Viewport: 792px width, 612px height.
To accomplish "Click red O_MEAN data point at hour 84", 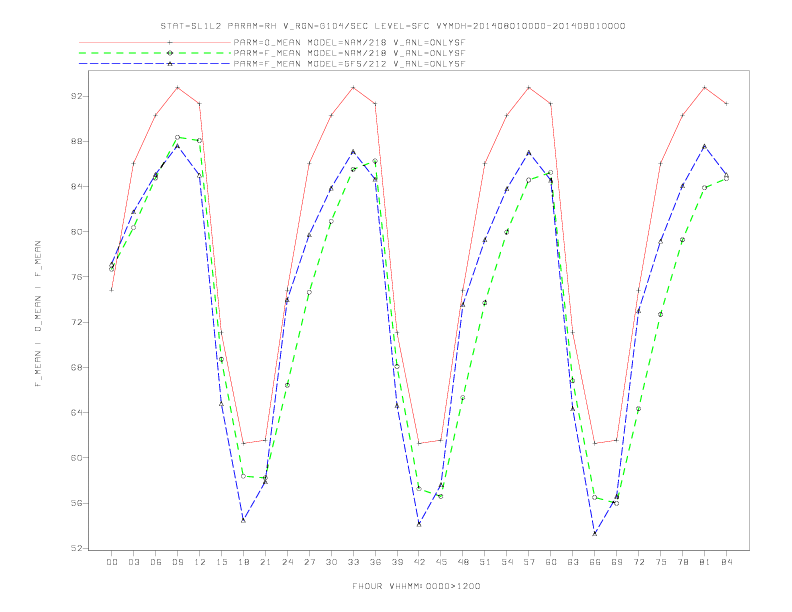I will pyautogui.click(x=726, y=104).
